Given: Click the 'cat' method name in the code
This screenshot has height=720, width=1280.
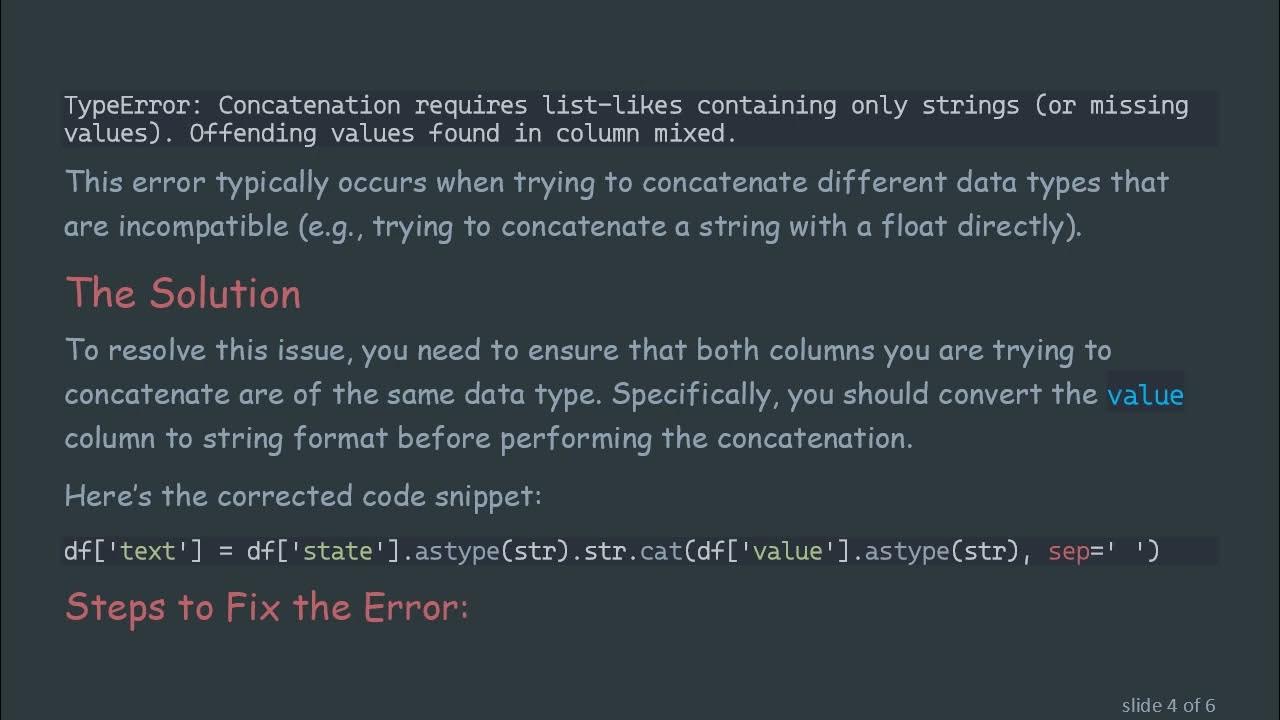Looking at the screenshot, I should click(x=661, y=551).
